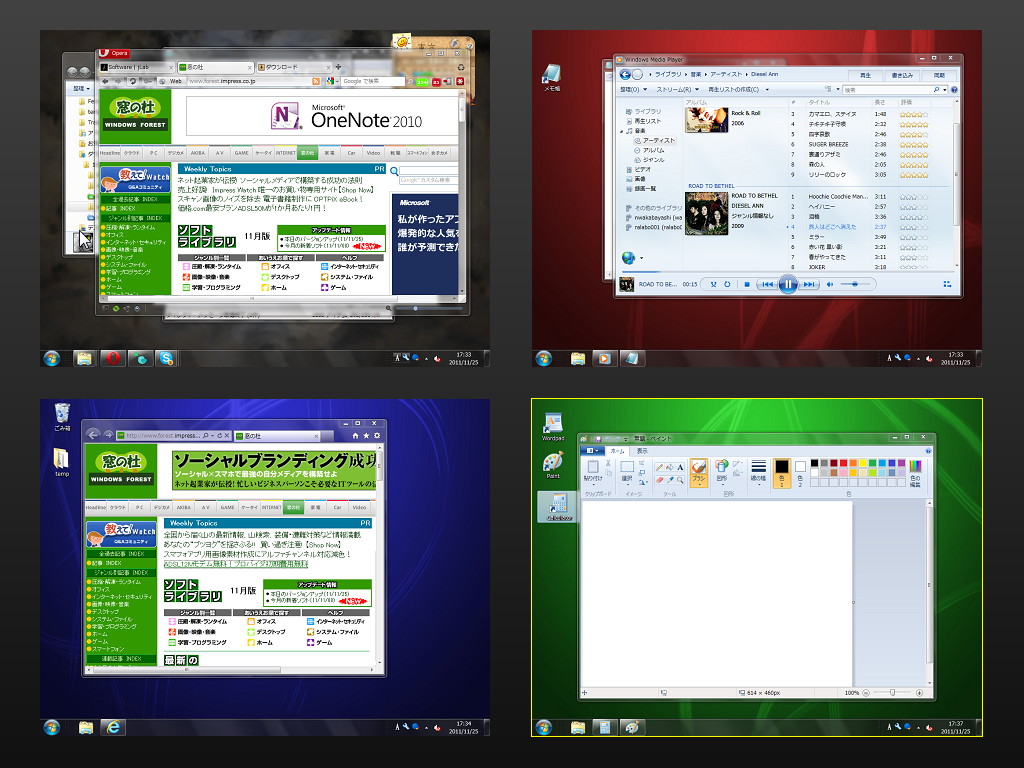Click the ROAD TO BETHEL album cover thumbnail
The width and height of the screenshot is (1024, 768).
tap(706, 213)
